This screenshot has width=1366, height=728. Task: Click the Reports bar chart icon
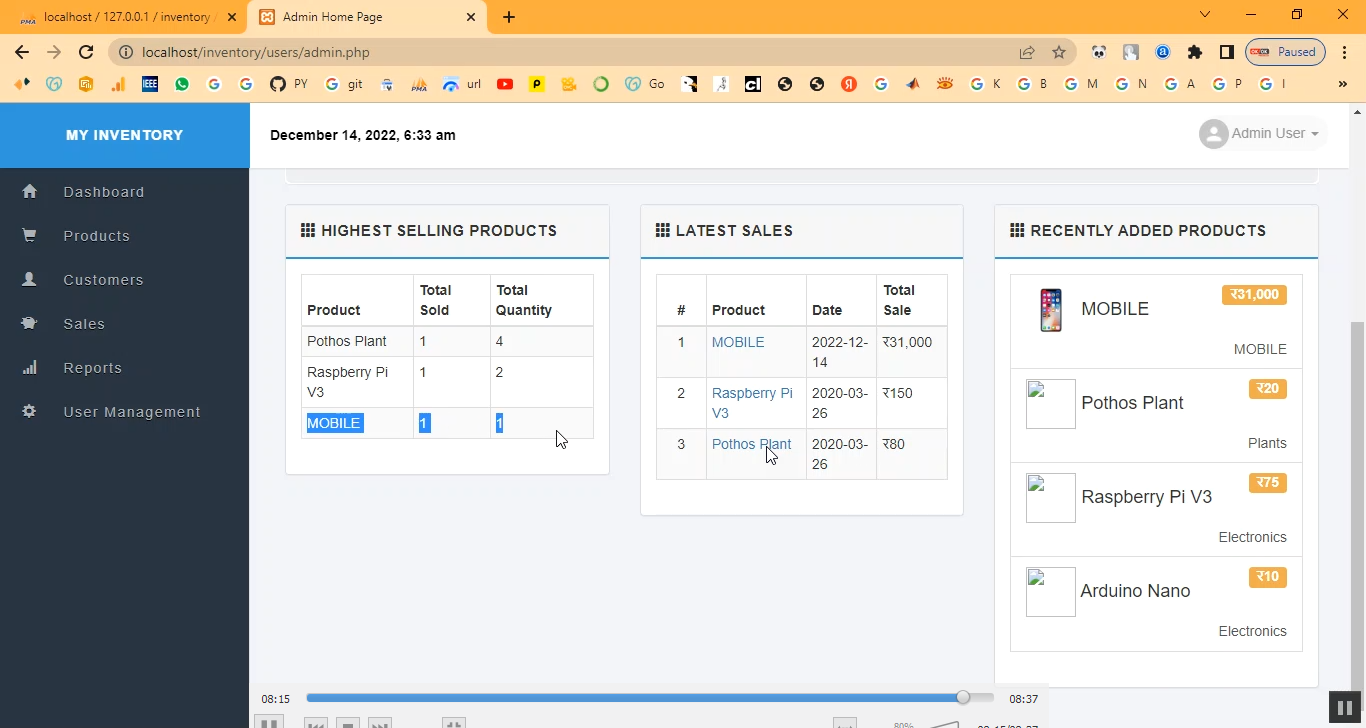[30, 367]
